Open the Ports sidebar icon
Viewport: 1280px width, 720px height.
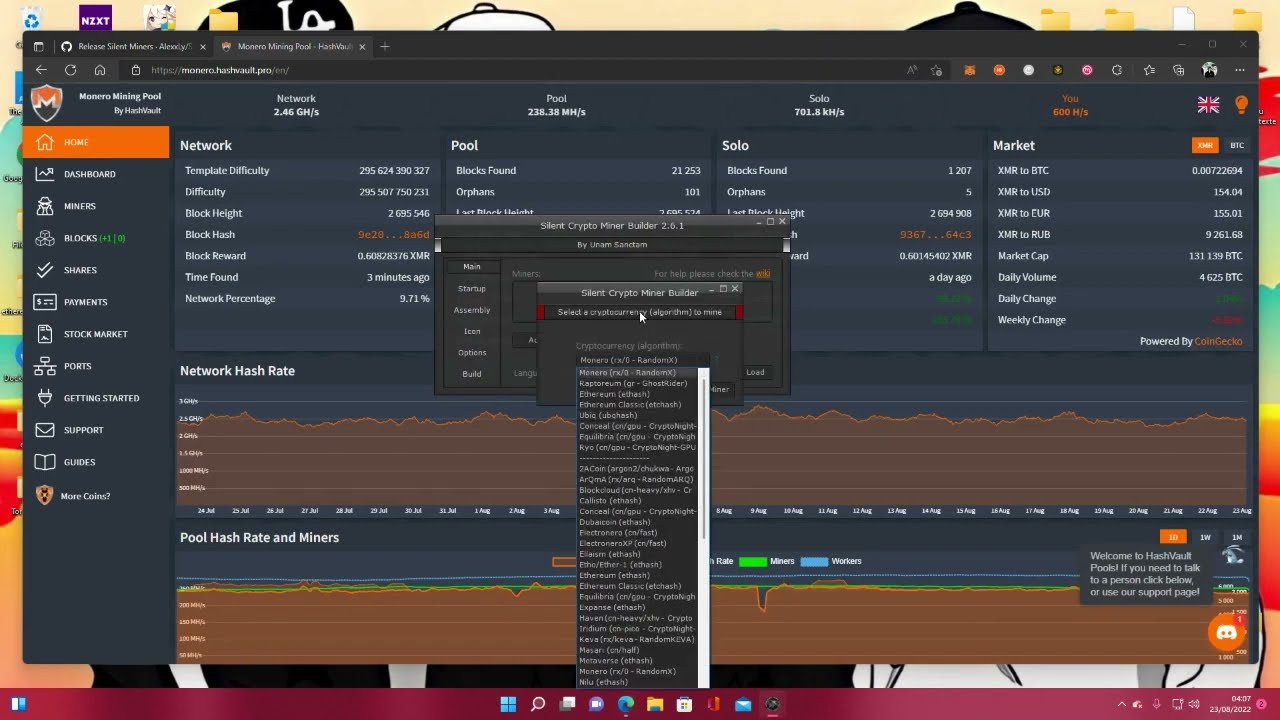(44, 366)
